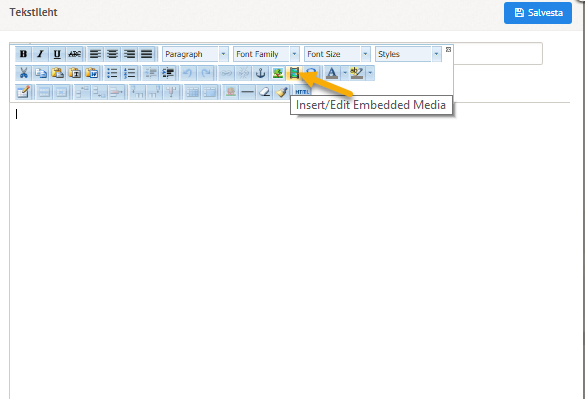Toggle strikethrough formatting

[75, 54]
